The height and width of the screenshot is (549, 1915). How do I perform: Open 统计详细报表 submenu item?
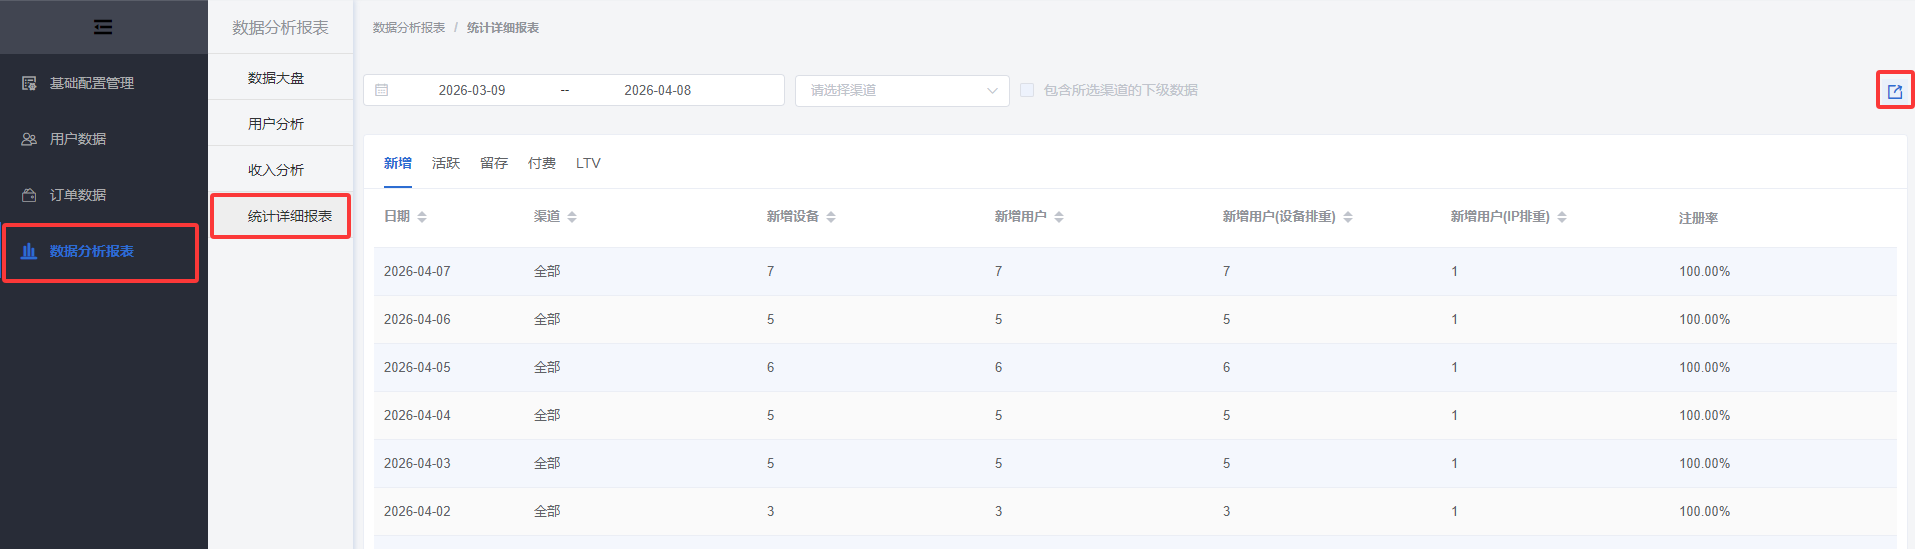click(280, 216)
